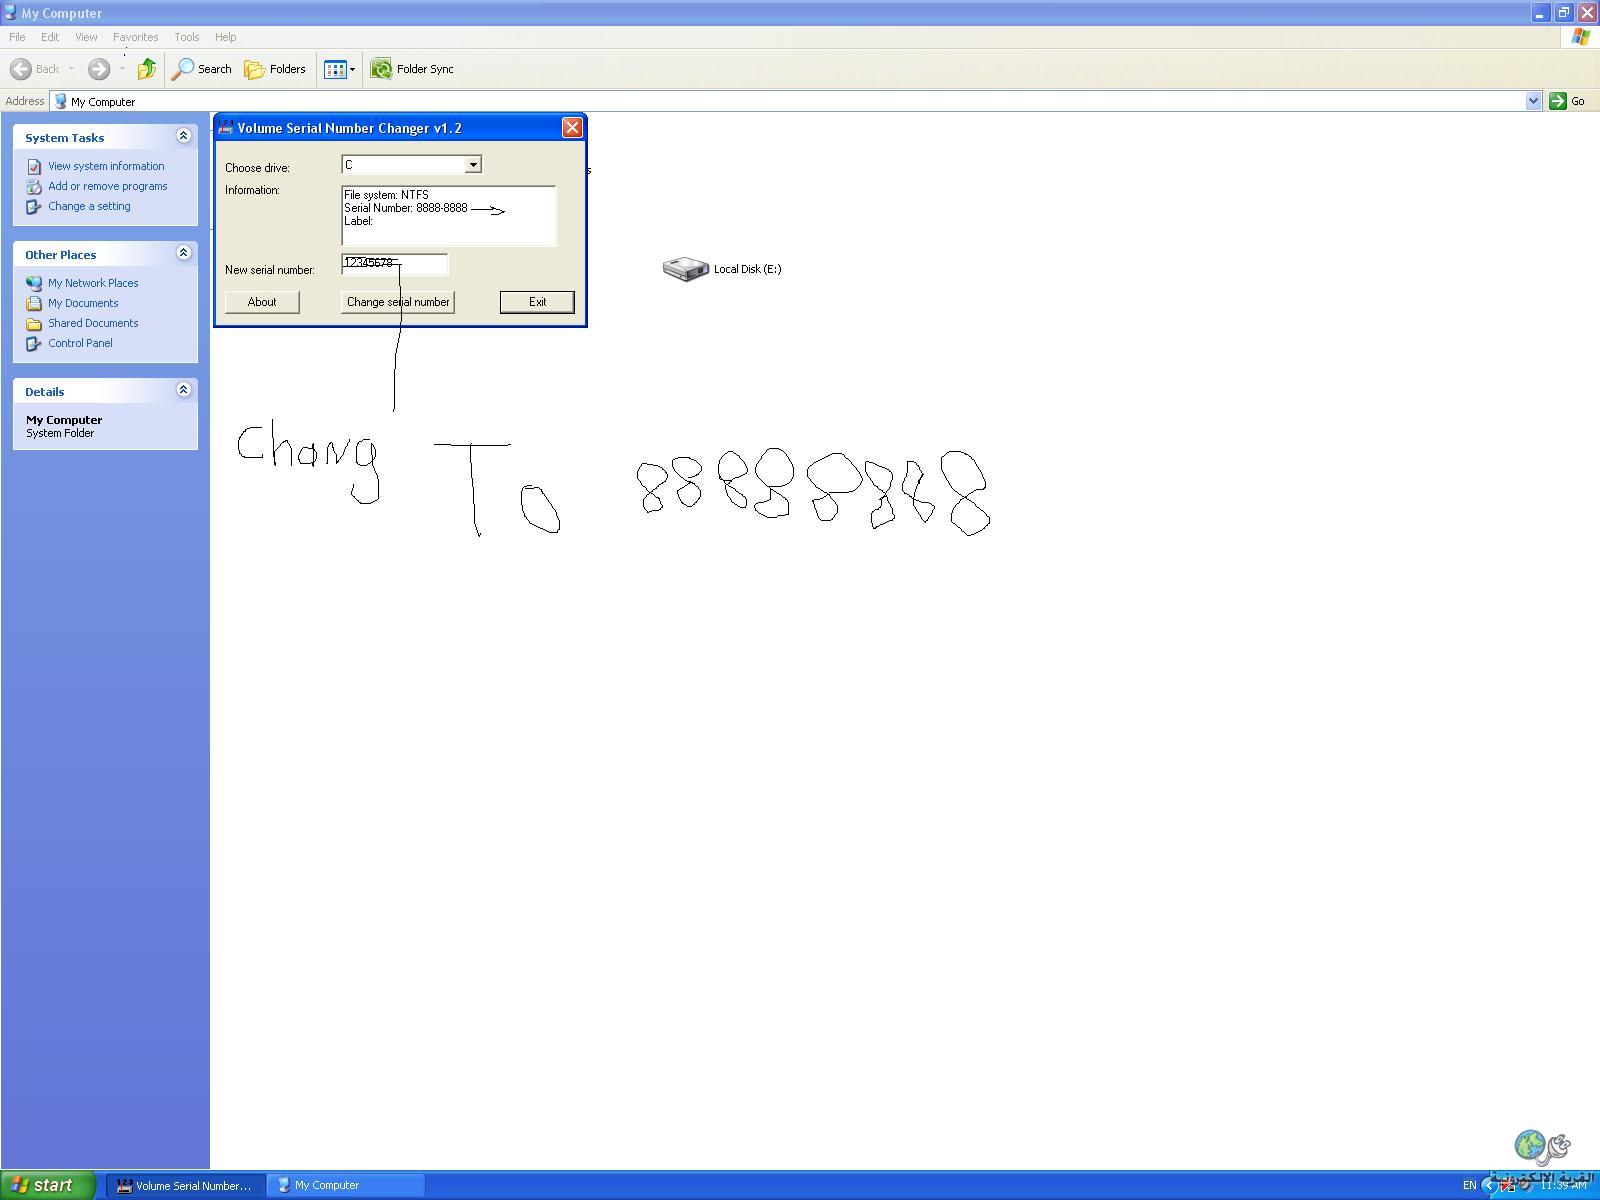Image resolution: width=1600 pixels, height=1200 pixels.
Task: Click the Back navigation arrow icon
Action: [20, 69]
